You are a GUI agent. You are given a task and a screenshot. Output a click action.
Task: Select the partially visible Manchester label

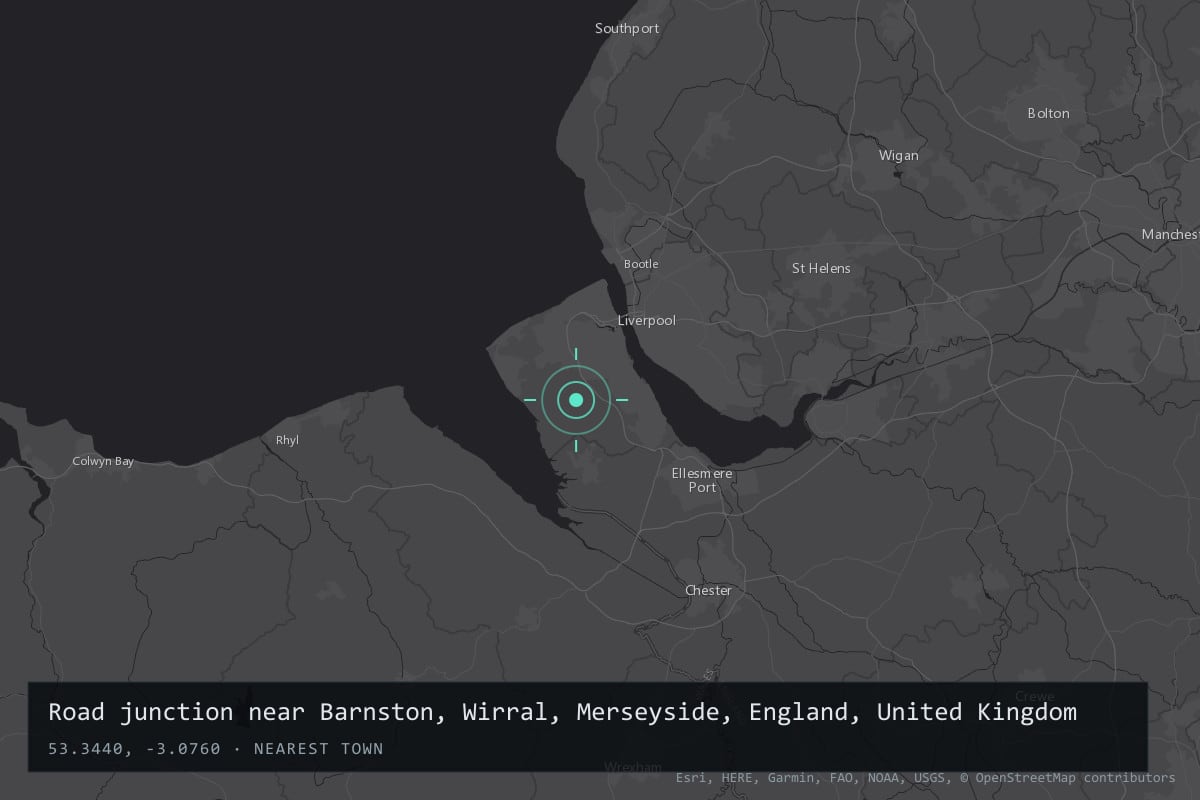(x=1170, y=234)
